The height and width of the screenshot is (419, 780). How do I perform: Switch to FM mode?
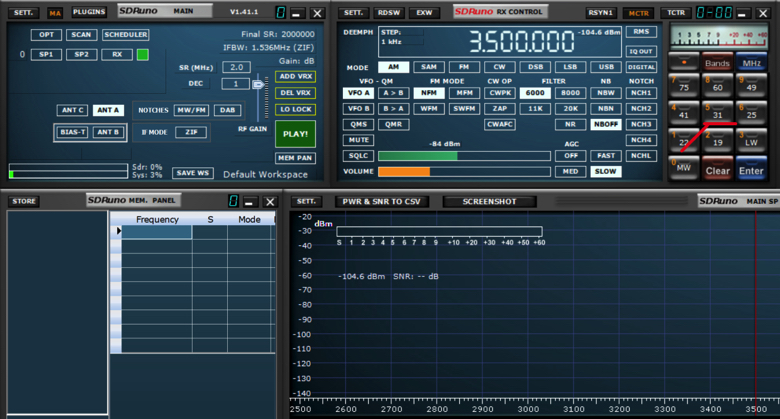464,67
